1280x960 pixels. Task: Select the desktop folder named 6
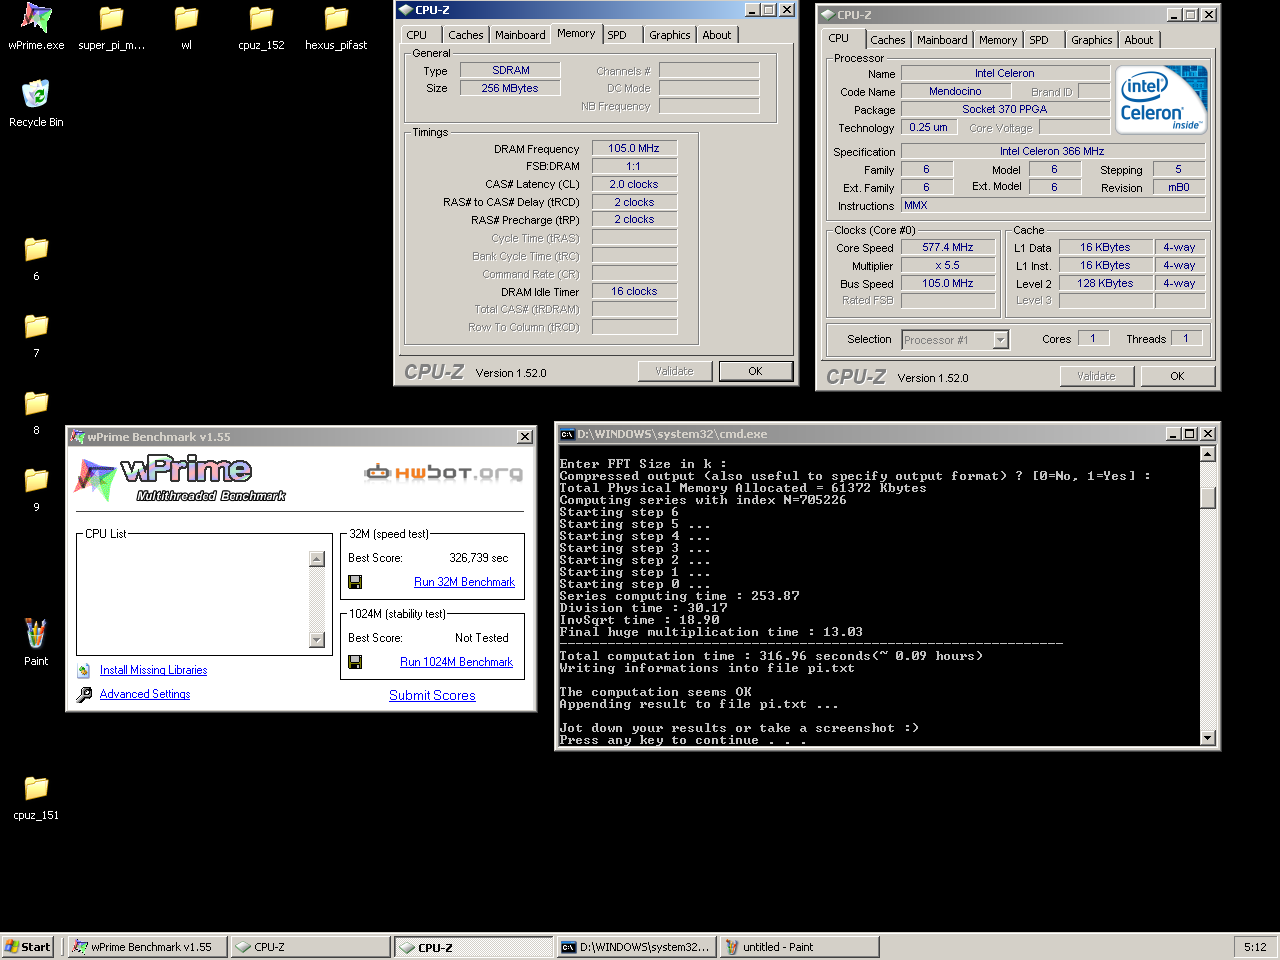click(36, 249)
